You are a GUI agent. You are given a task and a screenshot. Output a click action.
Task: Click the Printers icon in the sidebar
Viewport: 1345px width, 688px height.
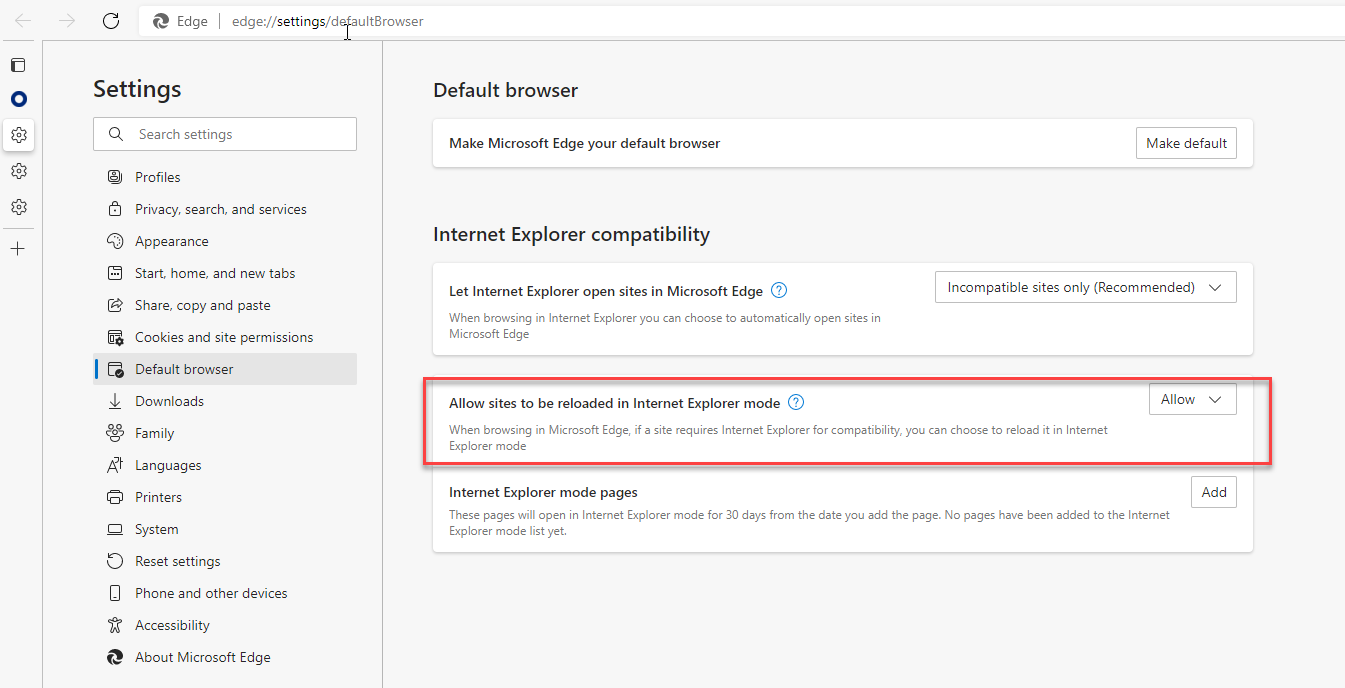pos(115,497)
